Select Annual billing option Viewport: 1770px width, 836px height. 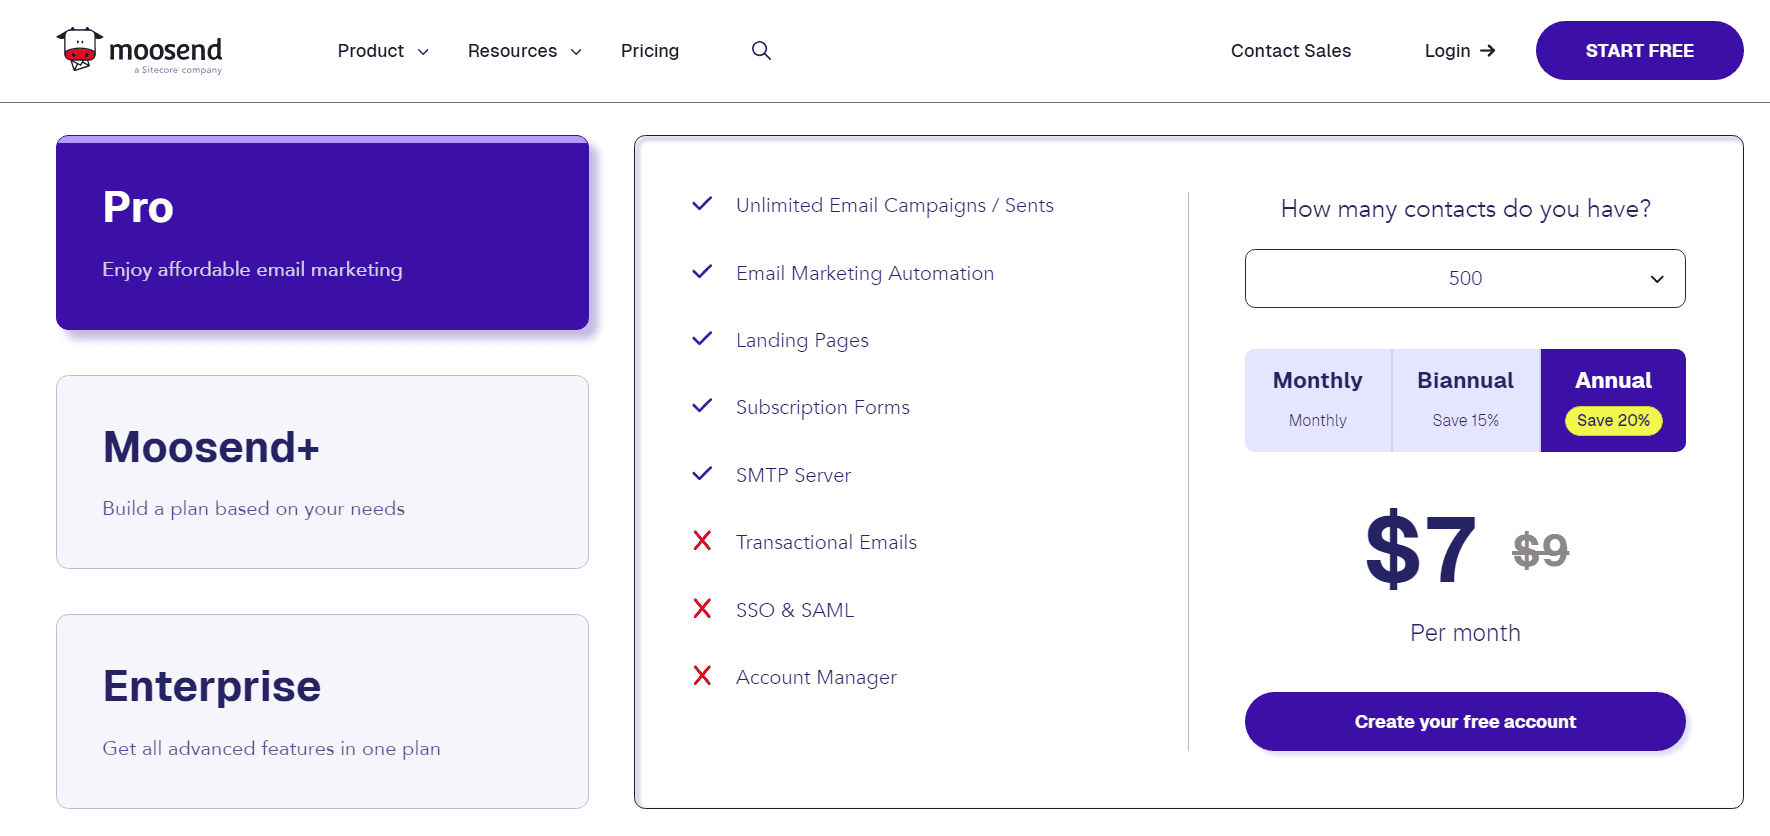(1613, 400)
